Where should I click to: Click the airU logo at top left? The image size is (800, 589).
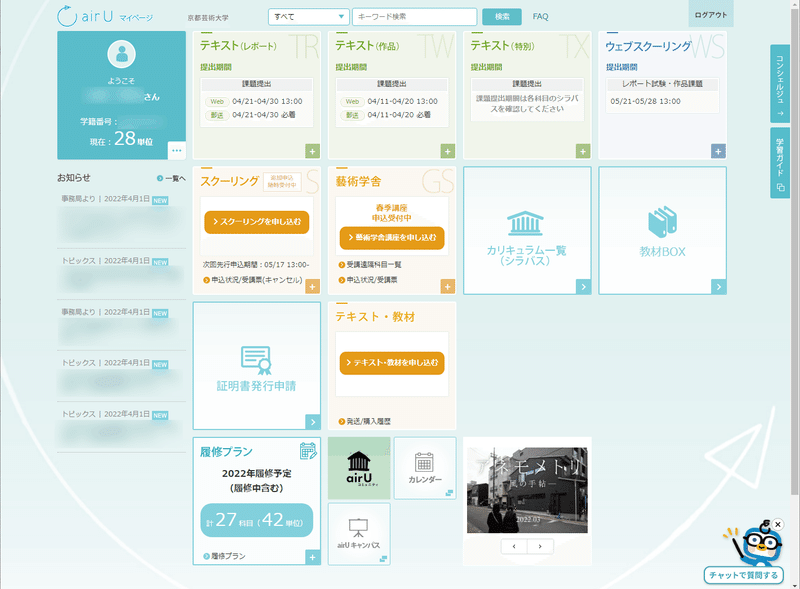point(85,16)
